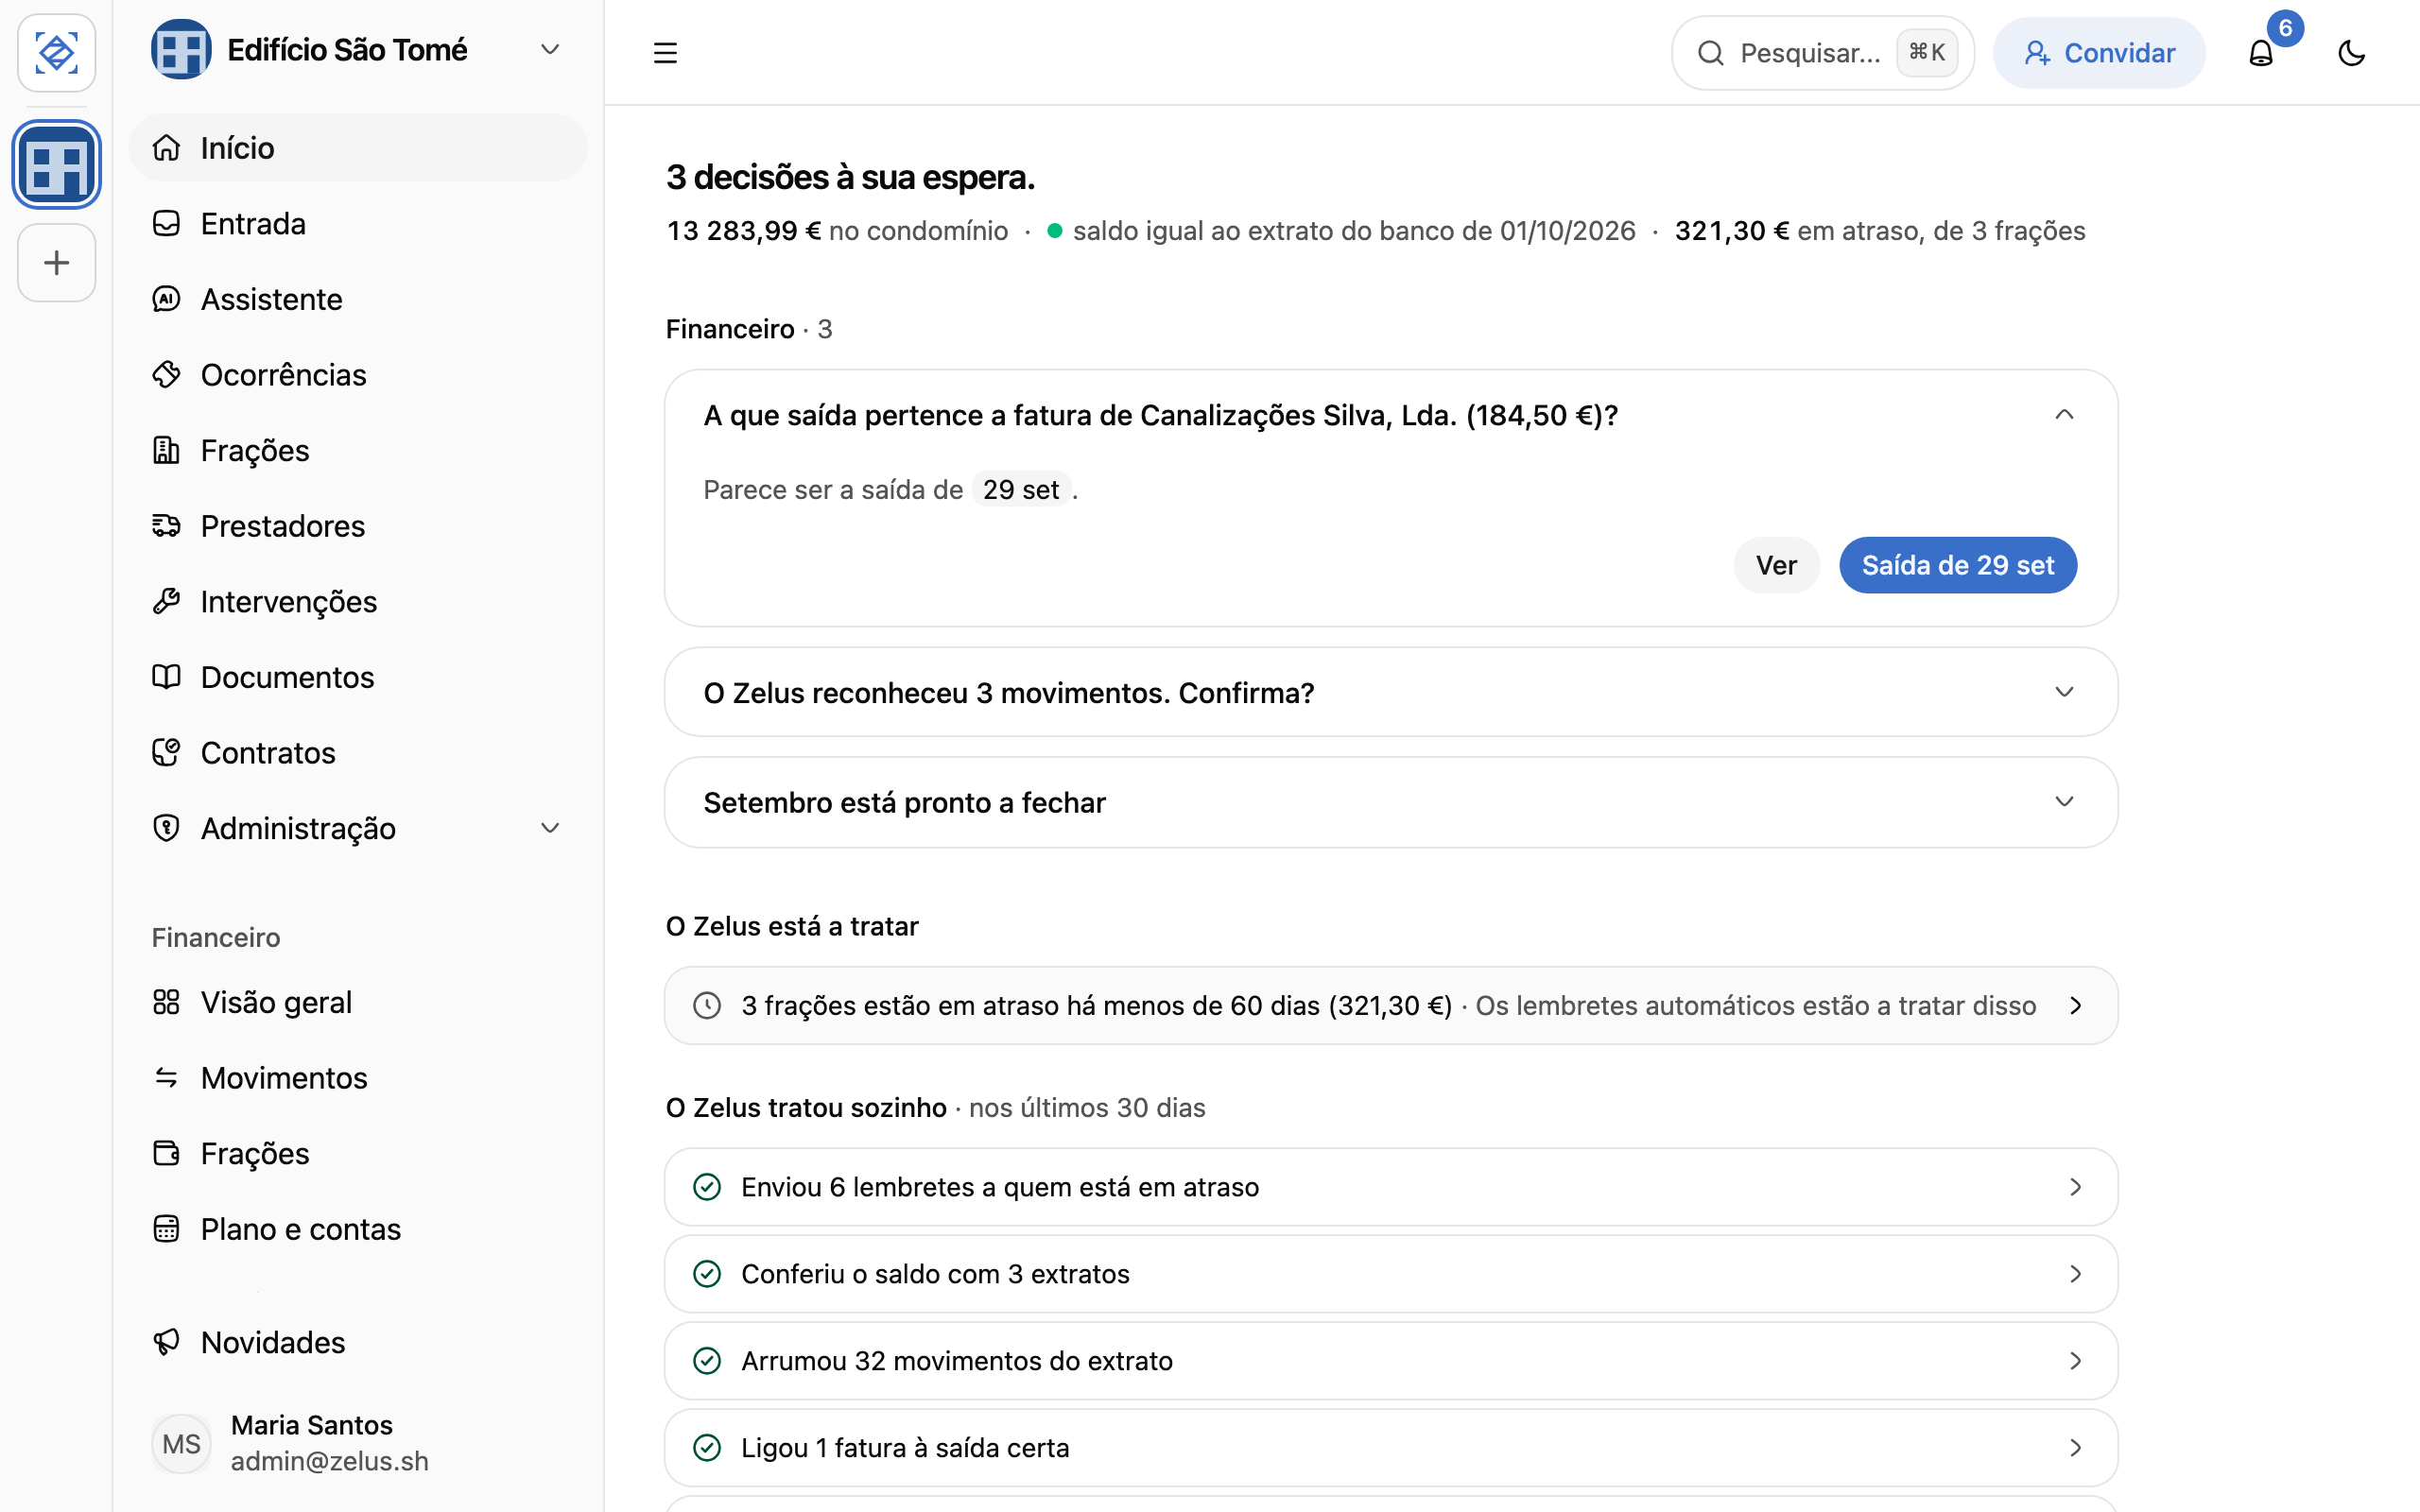Open 'Conferiu o saldo com 3 extratos' row
2420x1512 pixels.
(x=1390, y=1273)
